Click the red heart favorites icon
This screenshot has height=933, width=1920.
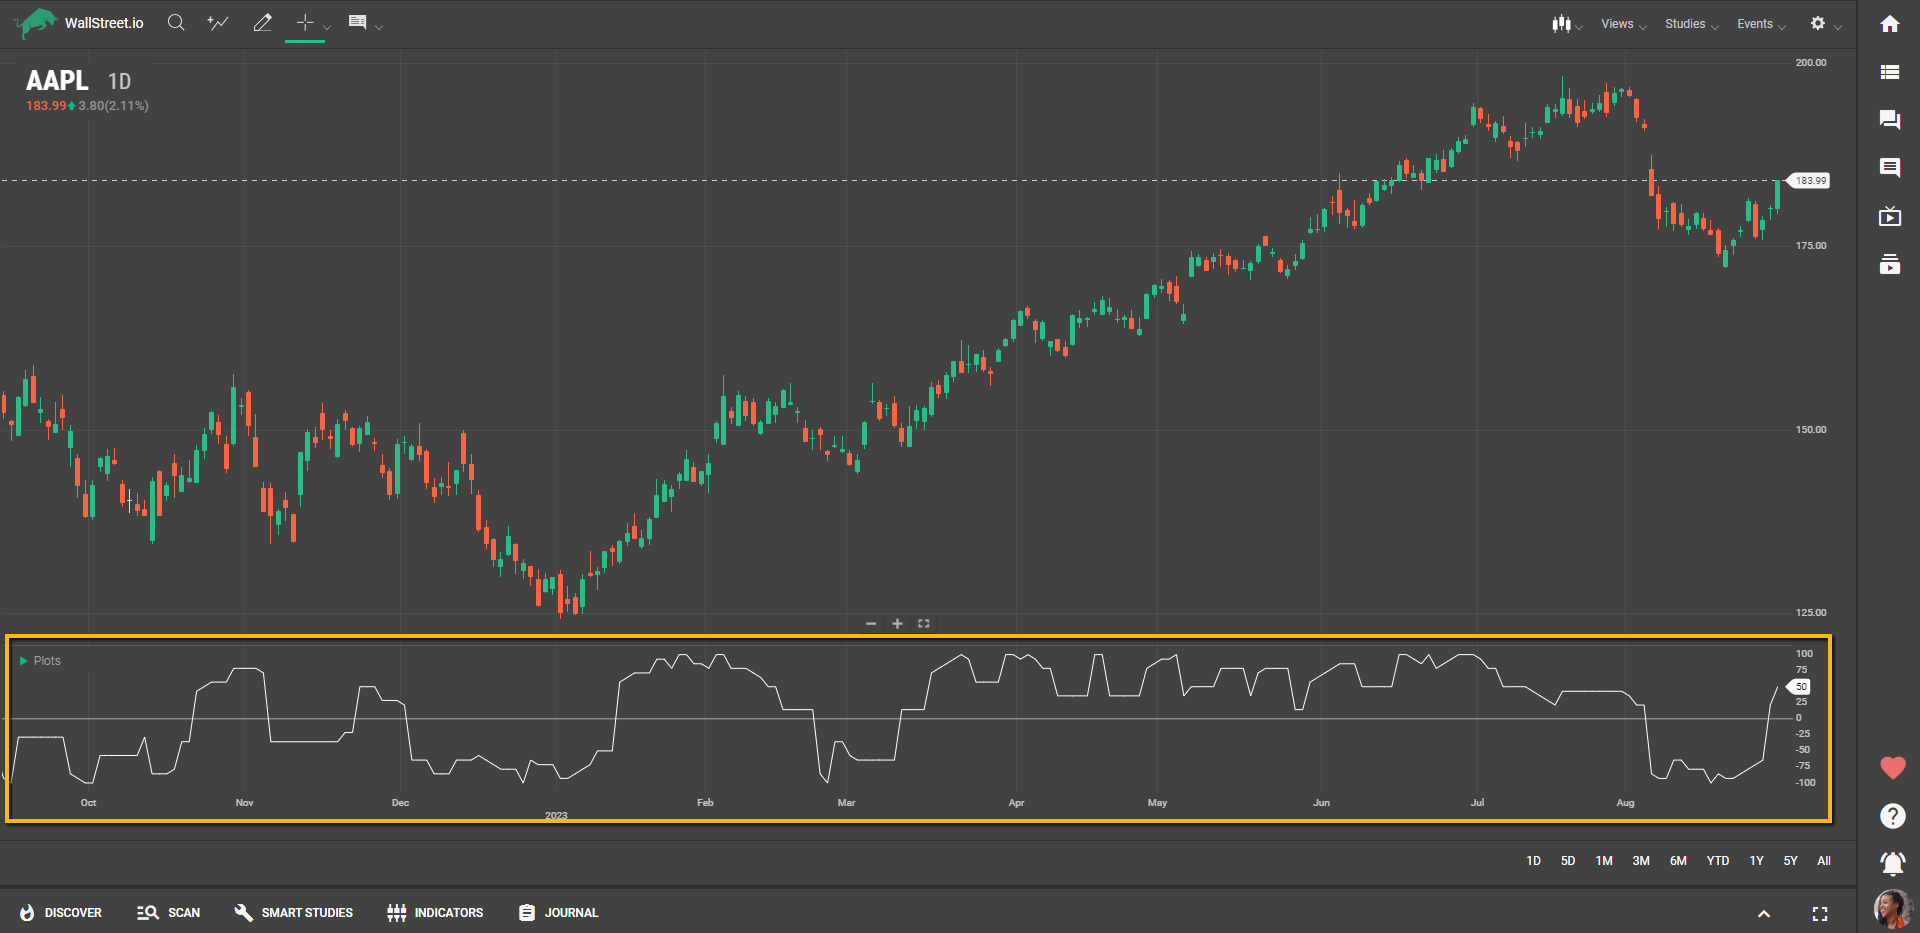[1892, 768]
